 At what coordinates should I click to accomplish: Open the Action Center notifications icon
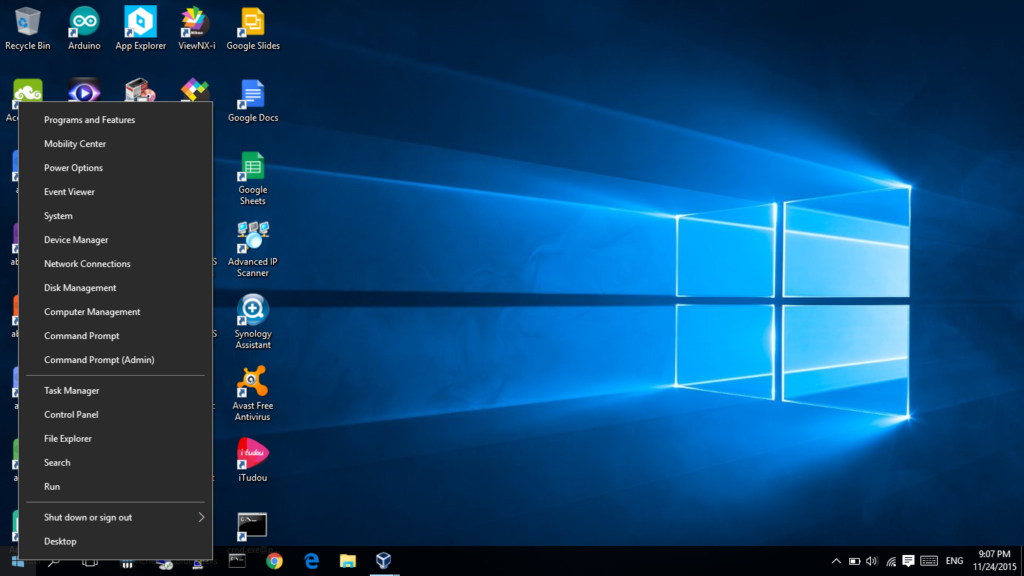click(x=908, y=561)
